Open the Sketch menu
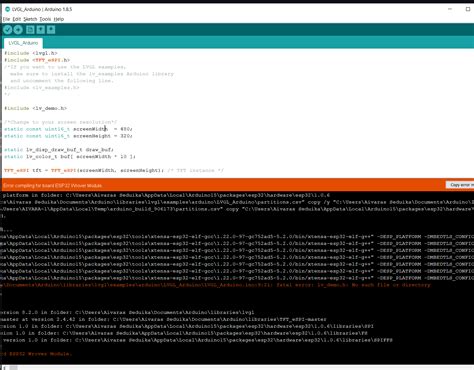The image size is (474, 370). 30,19
